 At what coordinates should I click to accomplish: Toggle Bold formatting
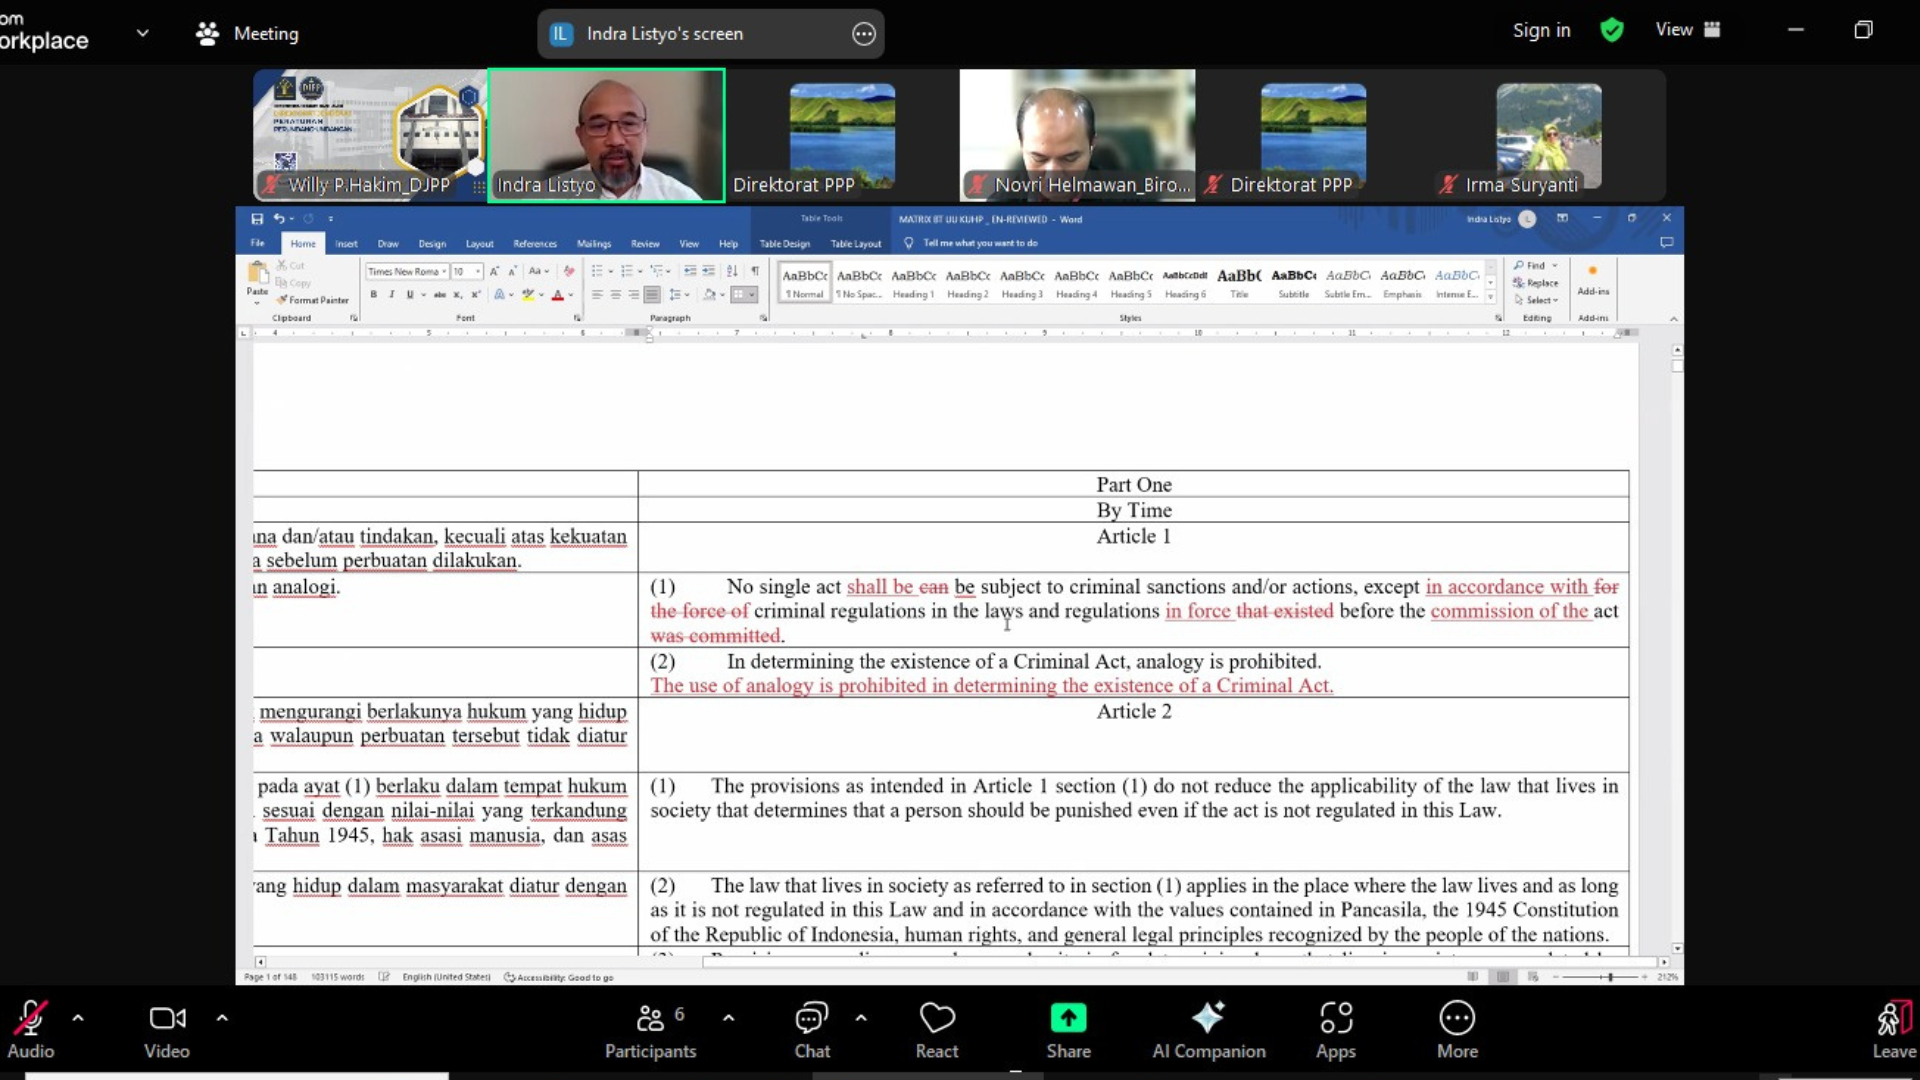(x=373, y=294)
